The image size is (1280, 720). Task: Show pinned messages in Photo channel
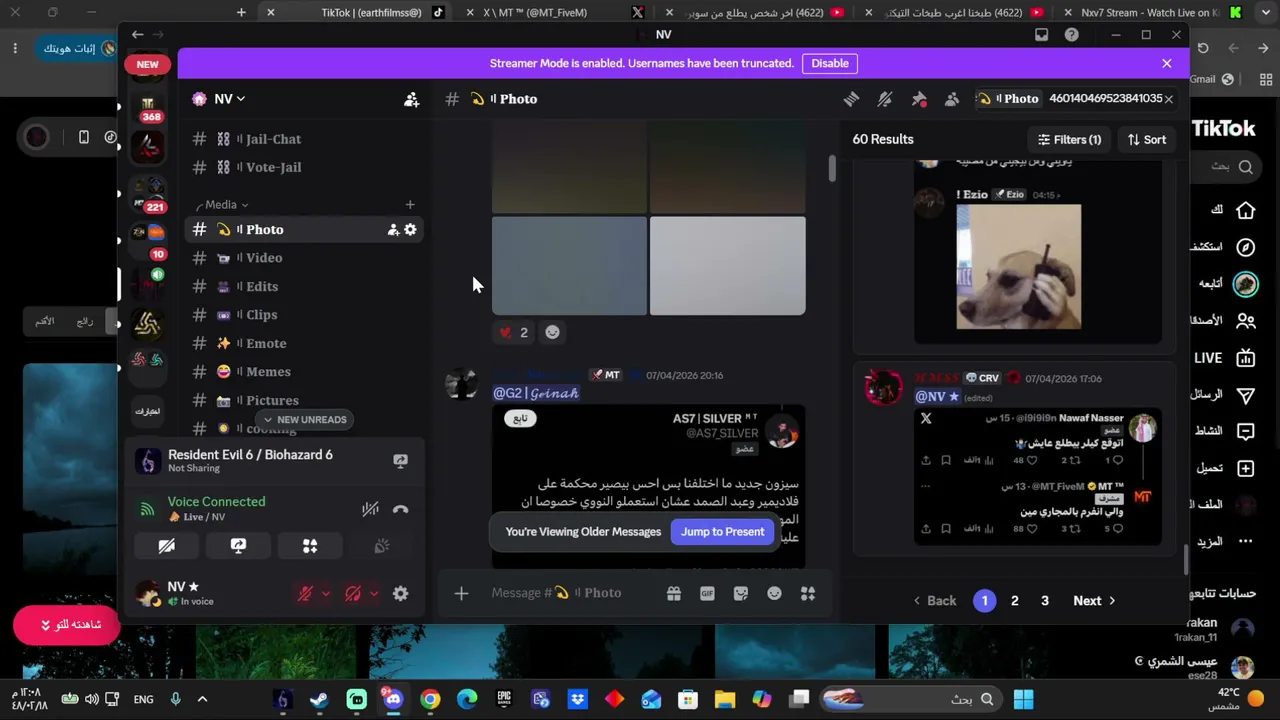[919, 99]
